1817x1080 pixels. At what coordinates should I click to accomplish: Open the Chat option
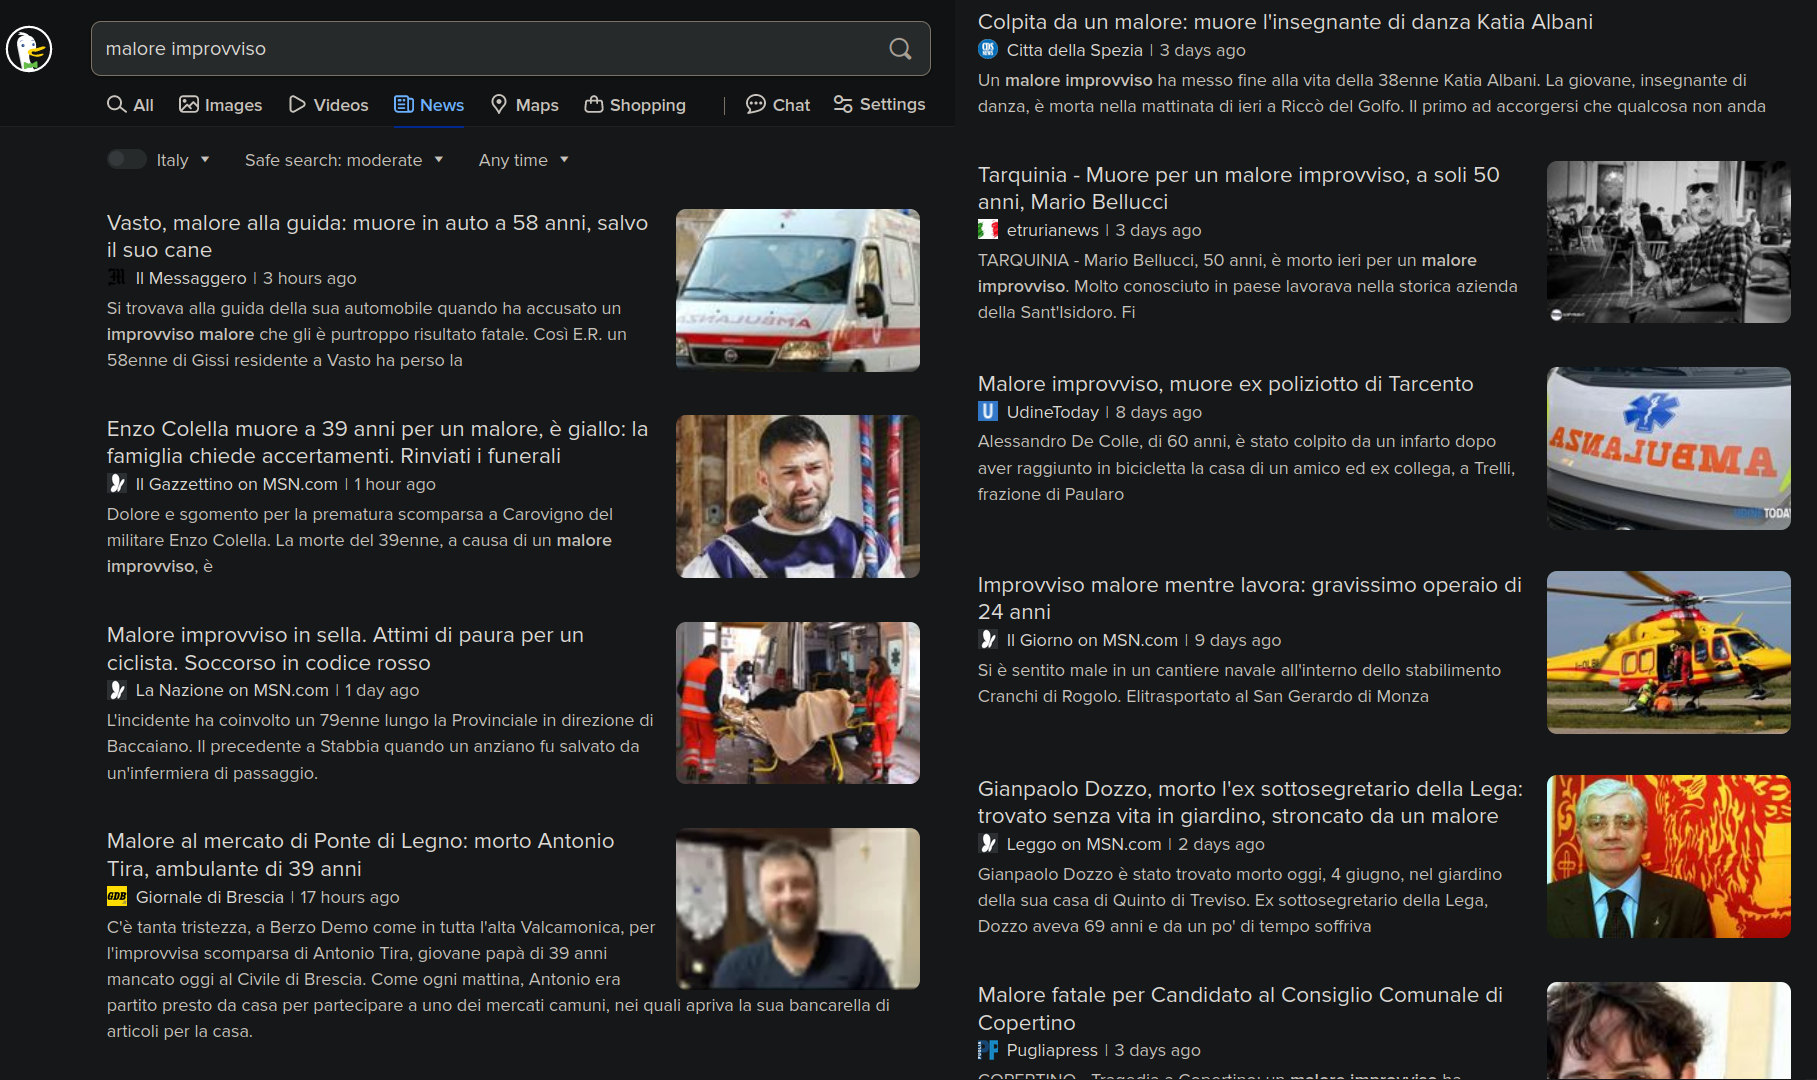click(x=778, y=105)
